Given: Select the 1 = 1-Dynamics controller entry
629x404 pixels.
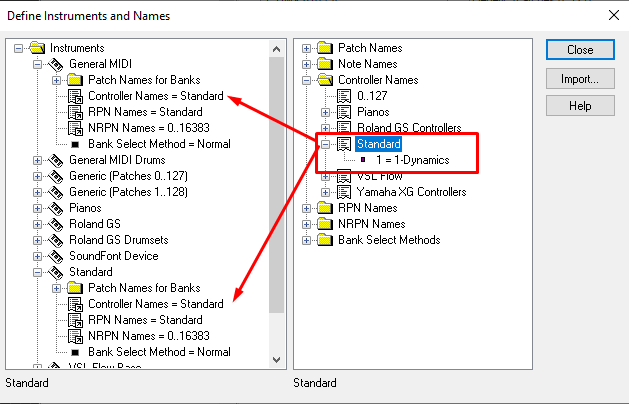Looking at the screenshot, I should click(405, 160).
